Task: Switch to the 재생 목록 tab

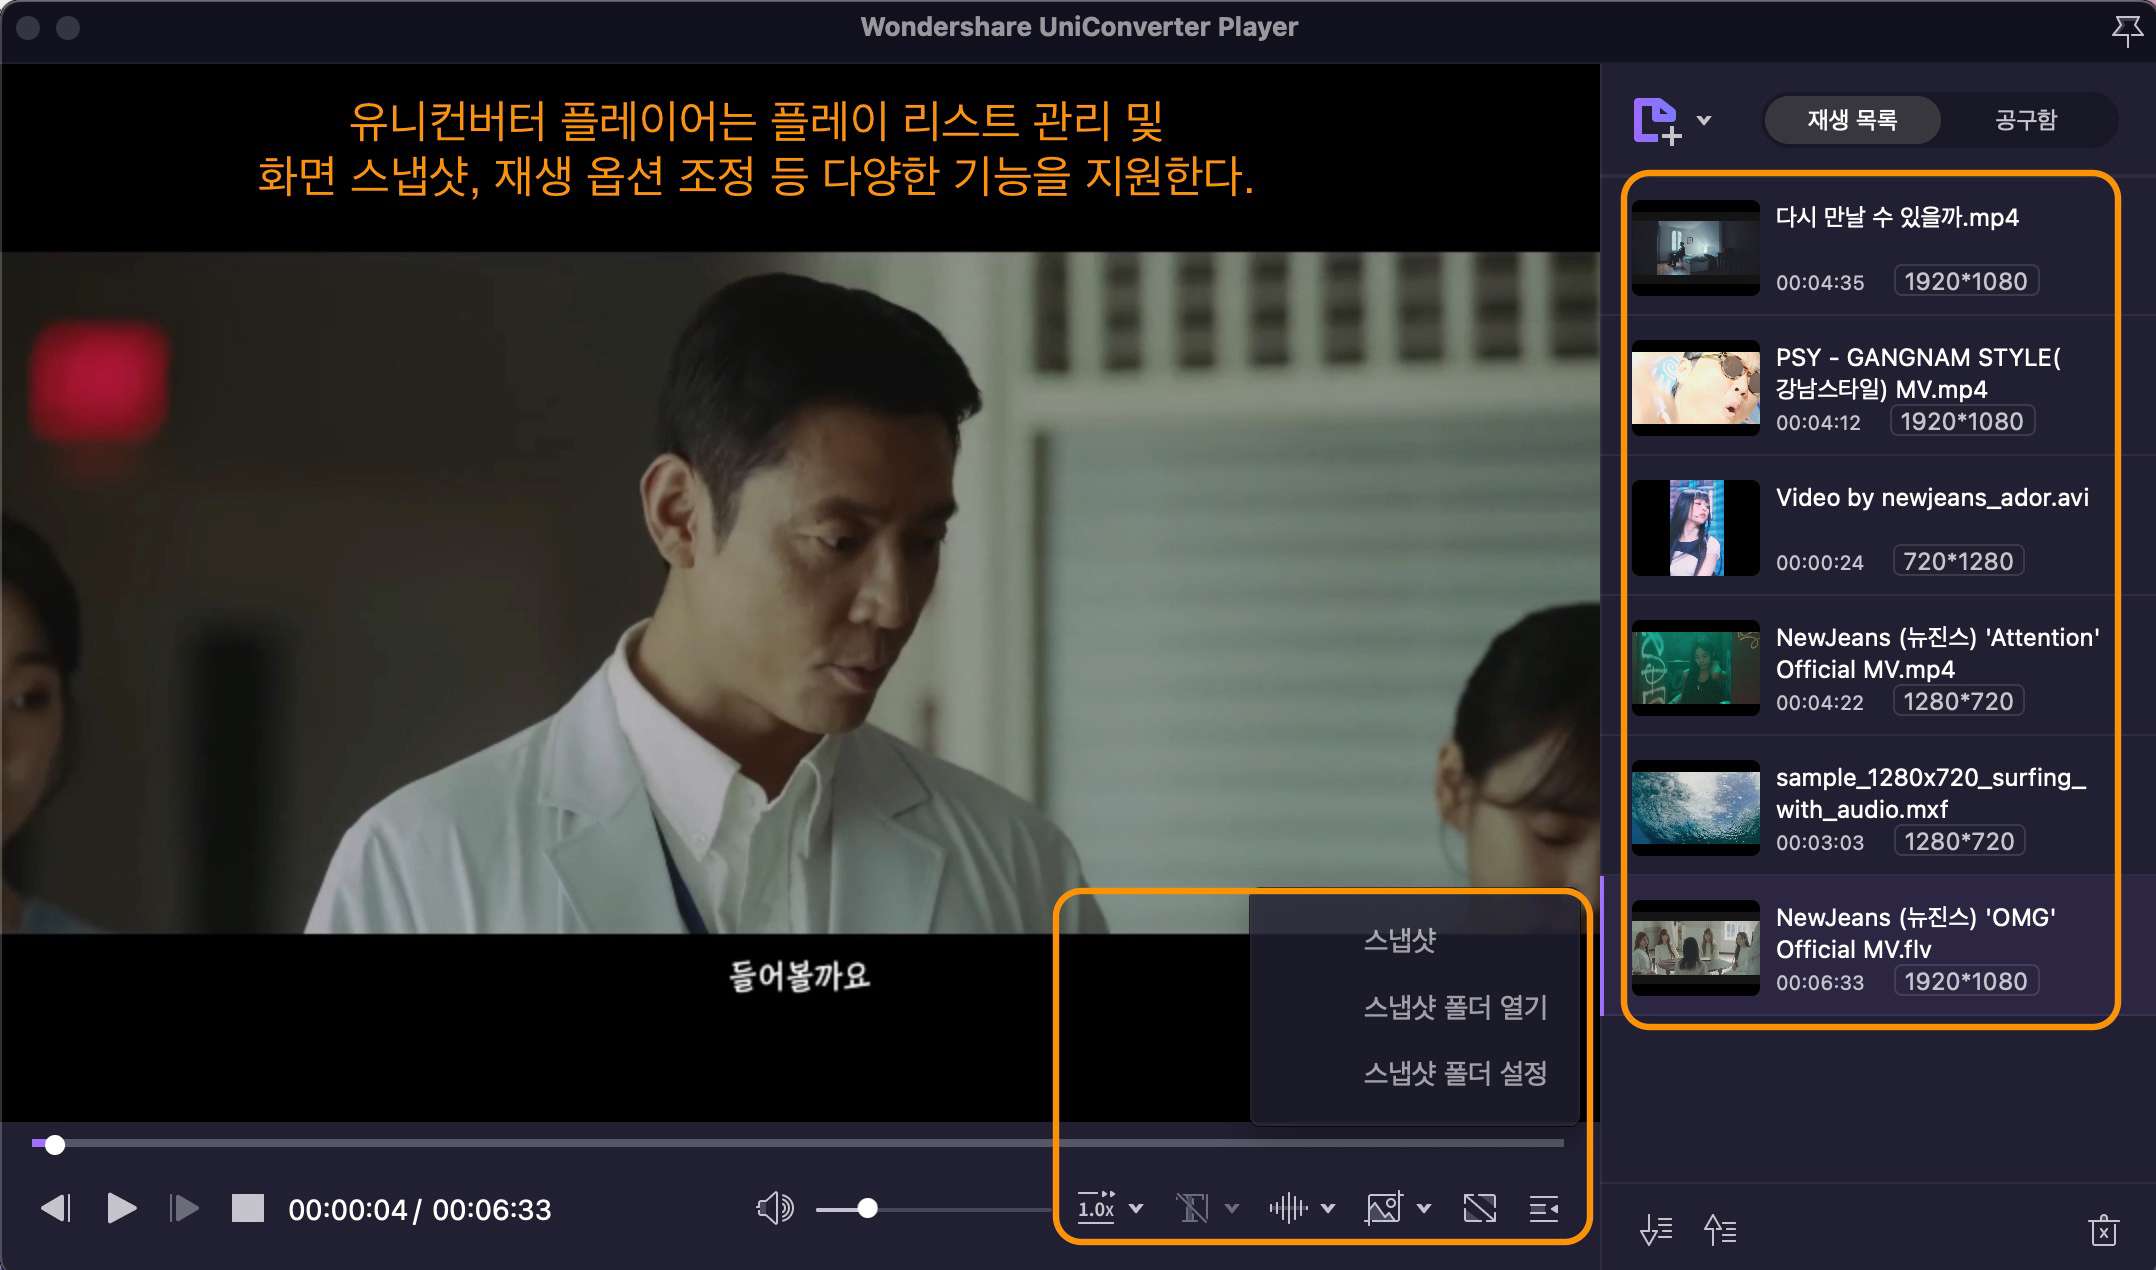Action: click(1852, 120)
